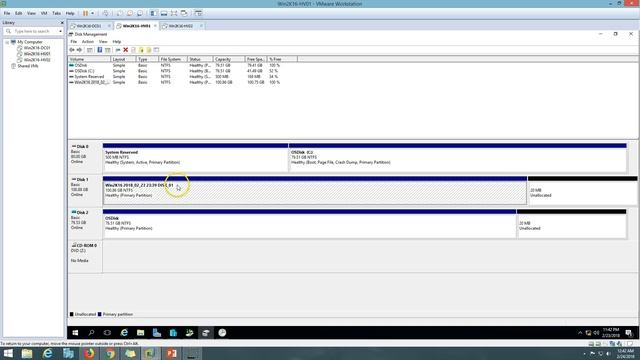Sort by the Layout column header
The width and height of the screenshot is (640, 360).
[x=123, y=59]
